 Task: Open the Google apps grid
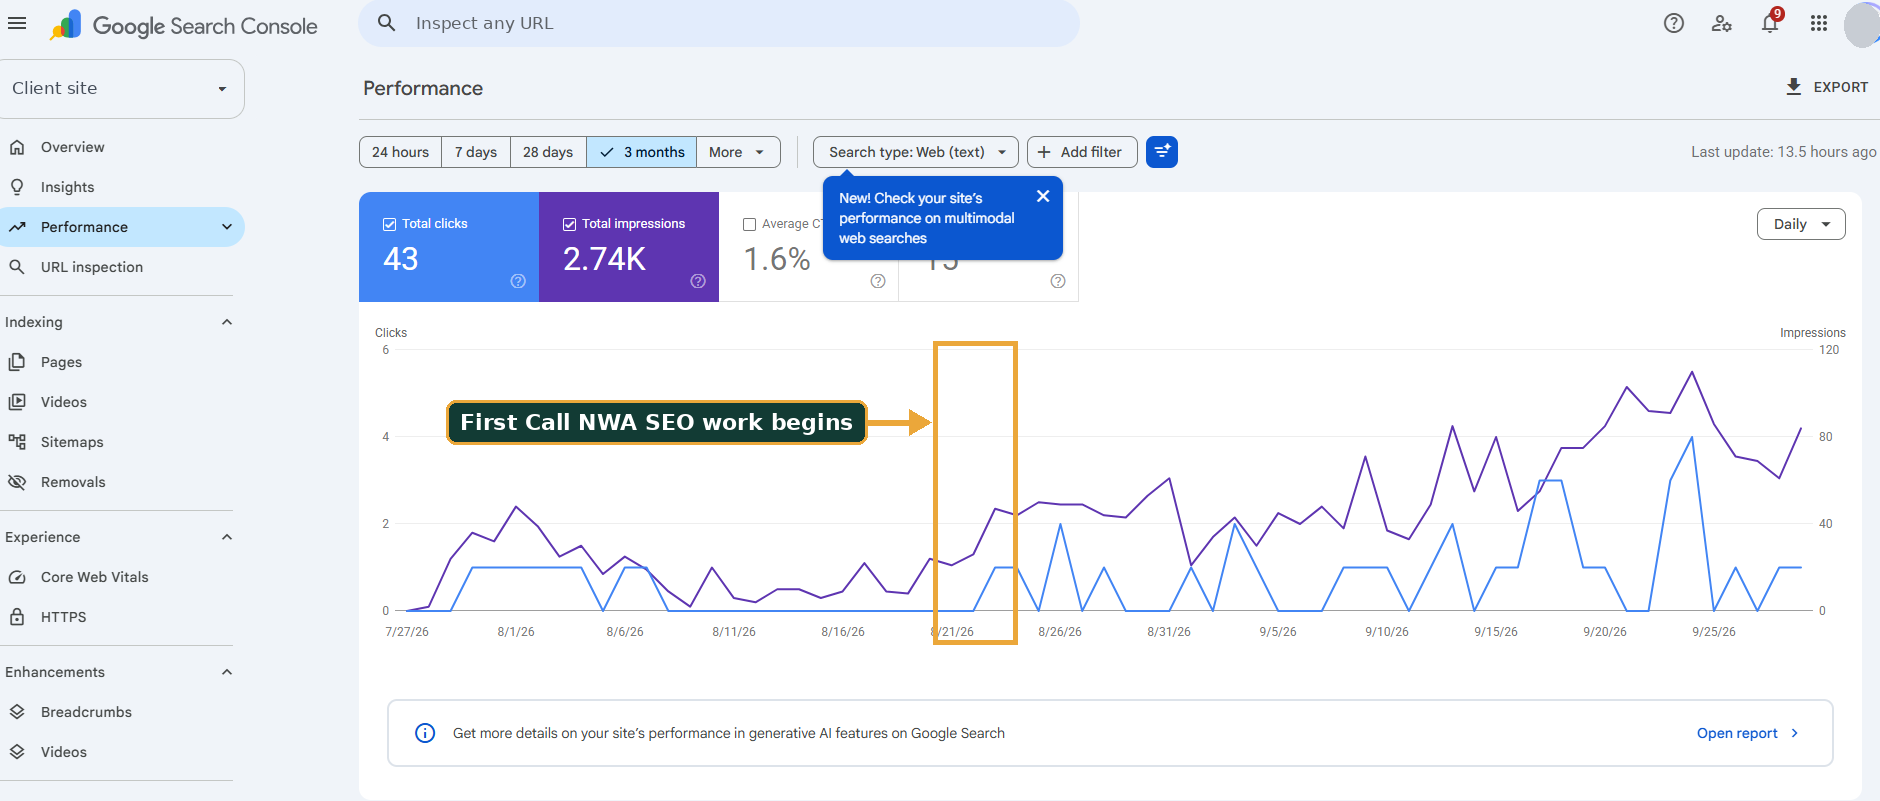click(x=1819, y=23)
